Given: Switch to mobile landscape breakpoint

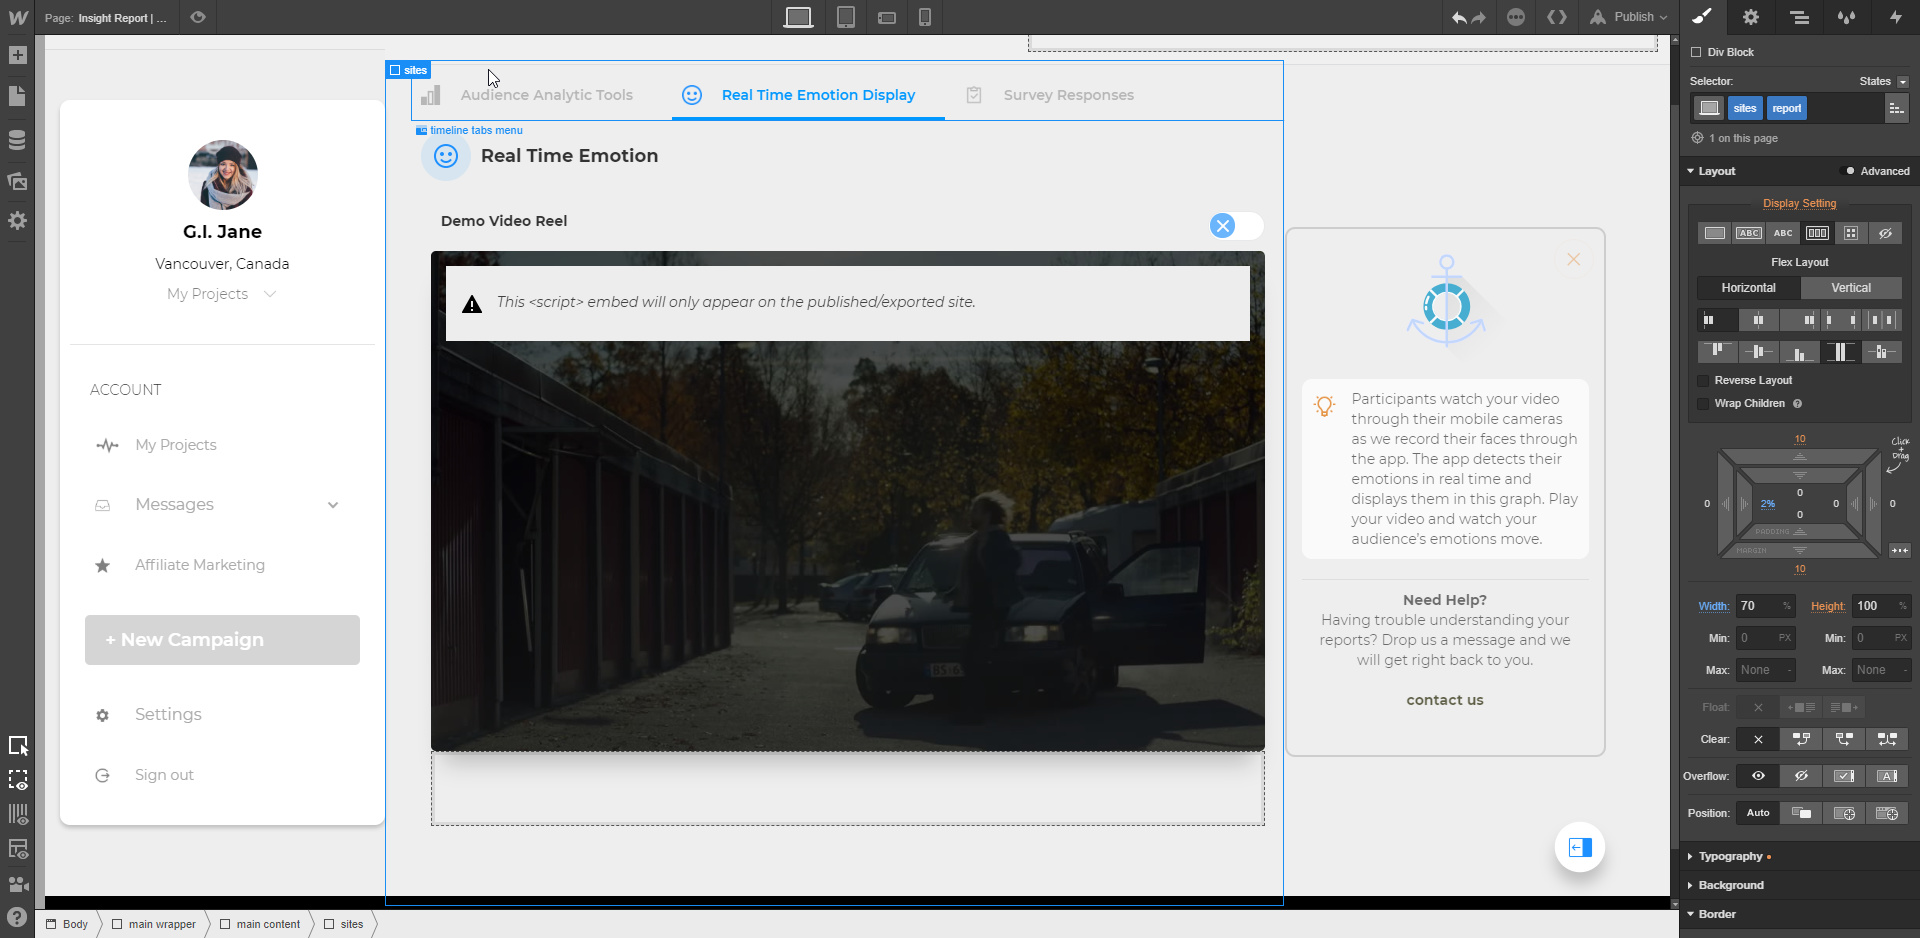Looking at the screenshot, I should (886, 17).
